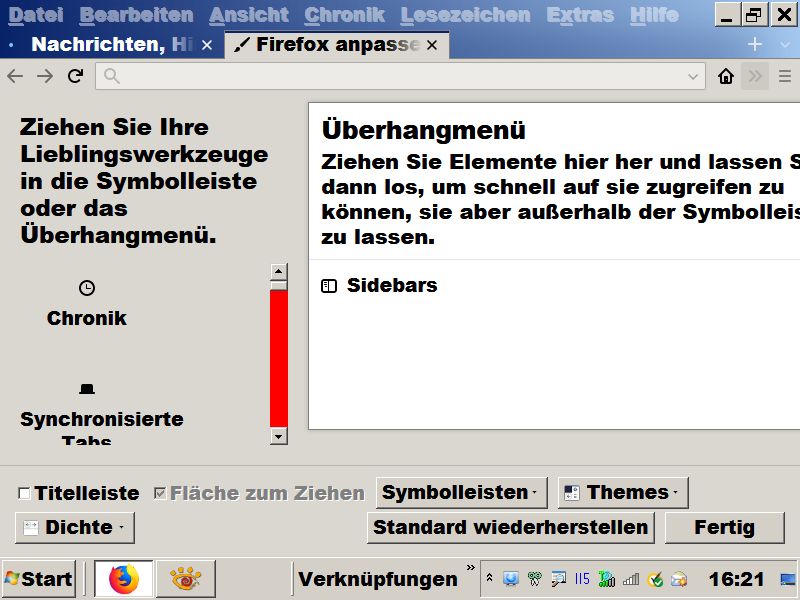
Task: Click the show desktop icon beside clock
Action: point(788,579)
